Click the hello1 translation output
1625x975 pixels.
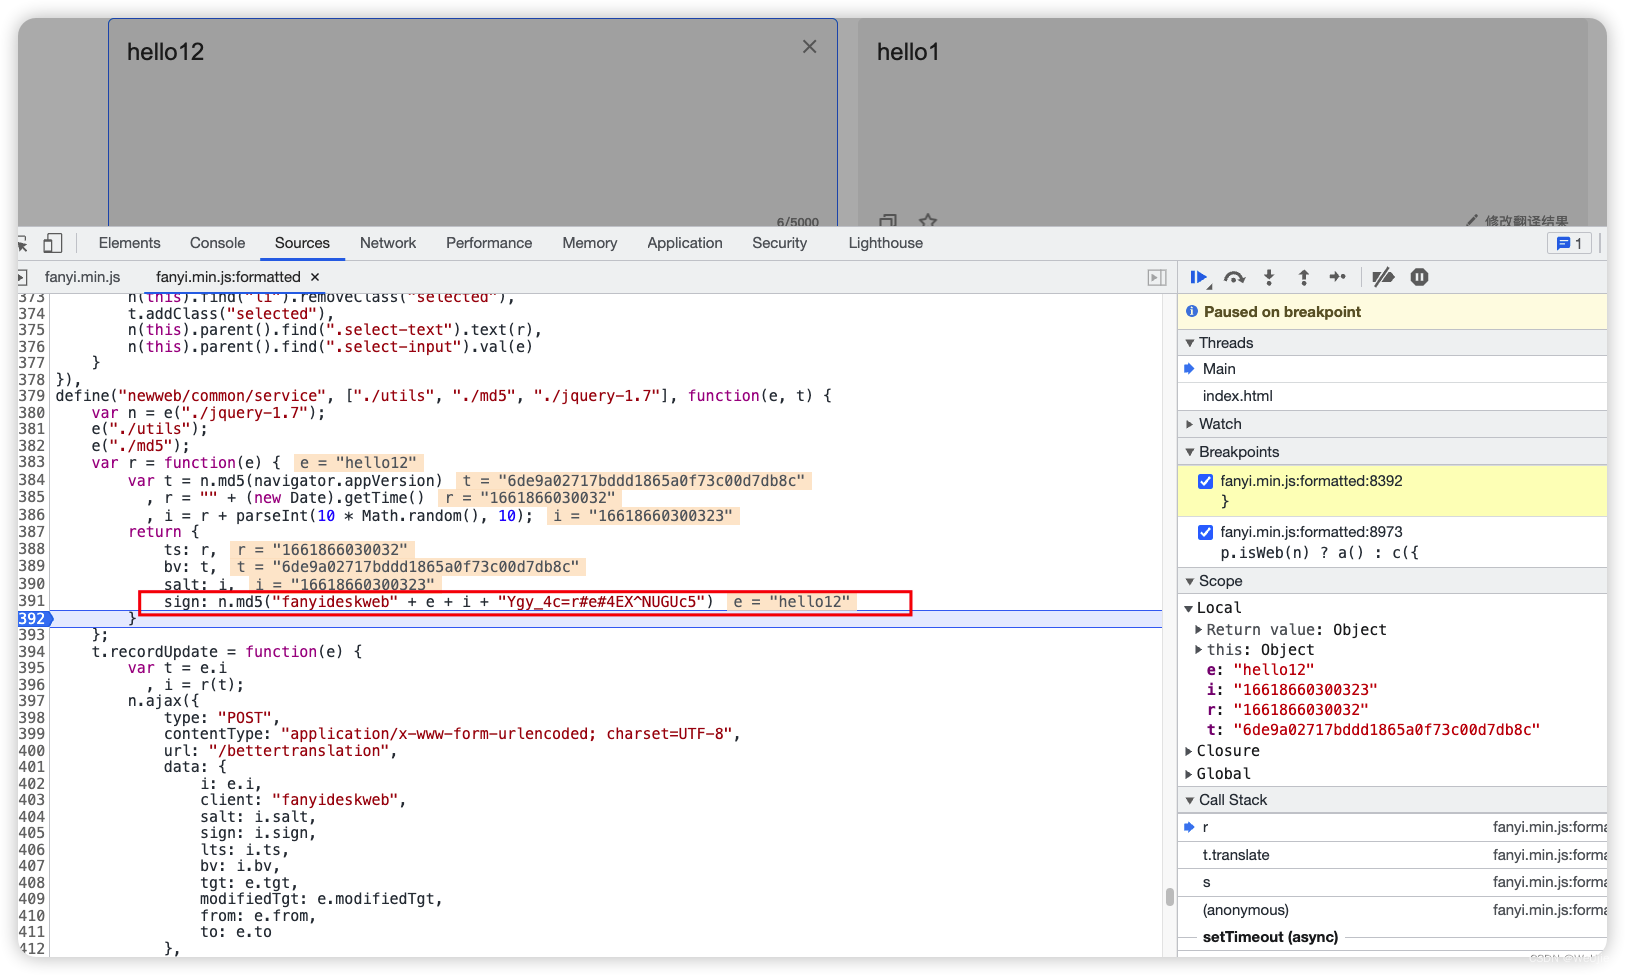tap(908, 52)
